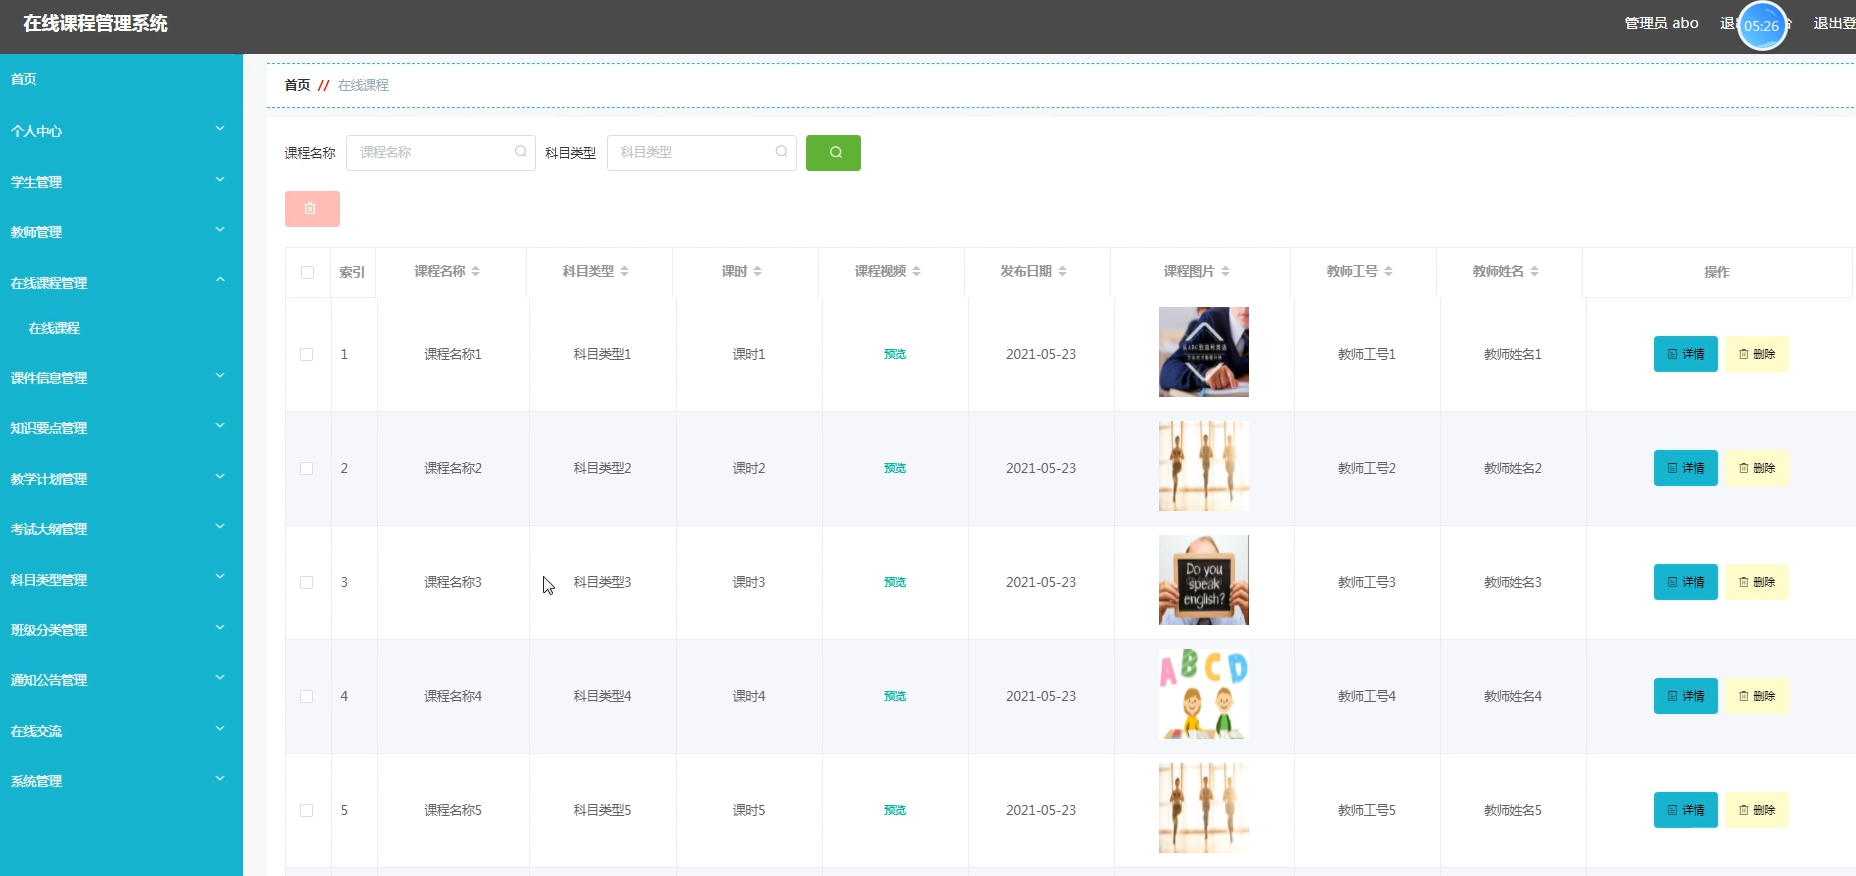This screenshot has height=876, width=1856.
Task: Check the checkbox for row 1
Action: 307,354
